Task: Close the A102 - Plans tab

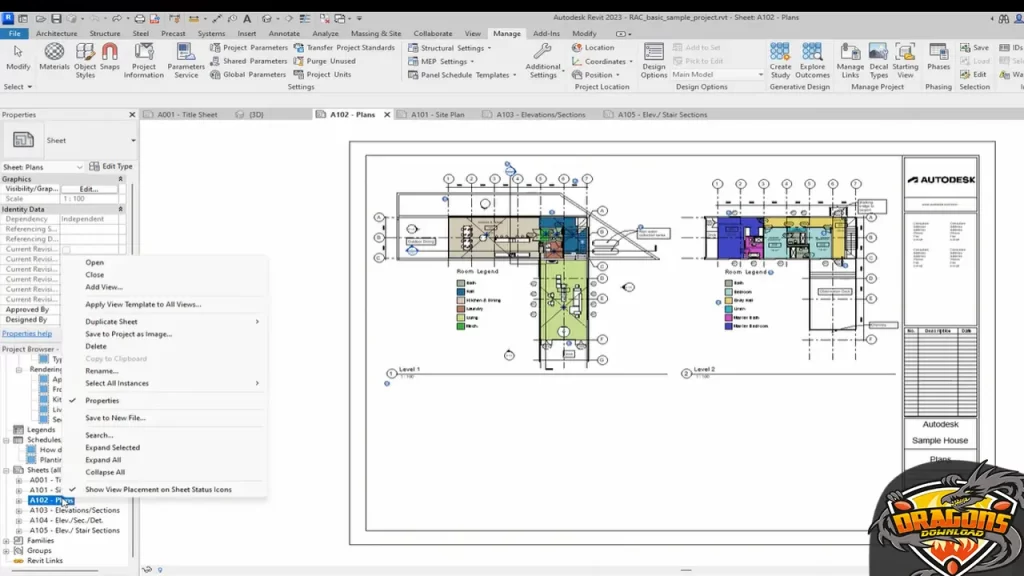Action: tap(387, 114)
